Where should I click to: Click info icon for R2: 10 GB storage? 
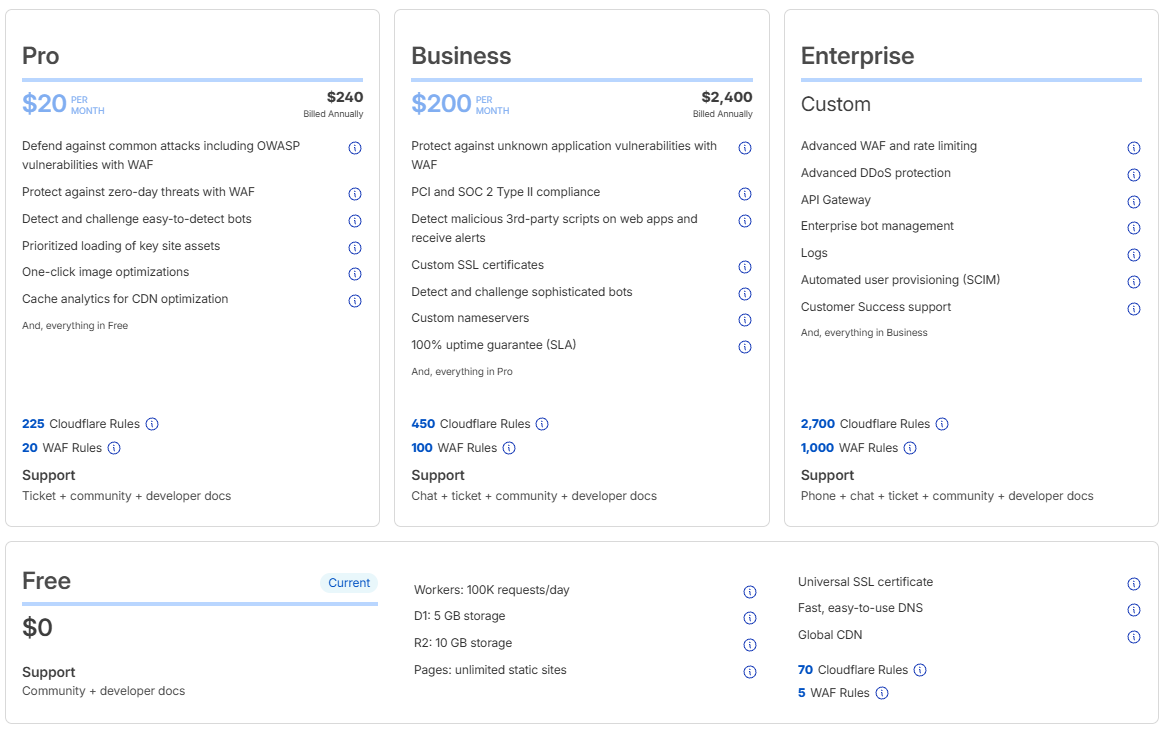pos(750,645)
